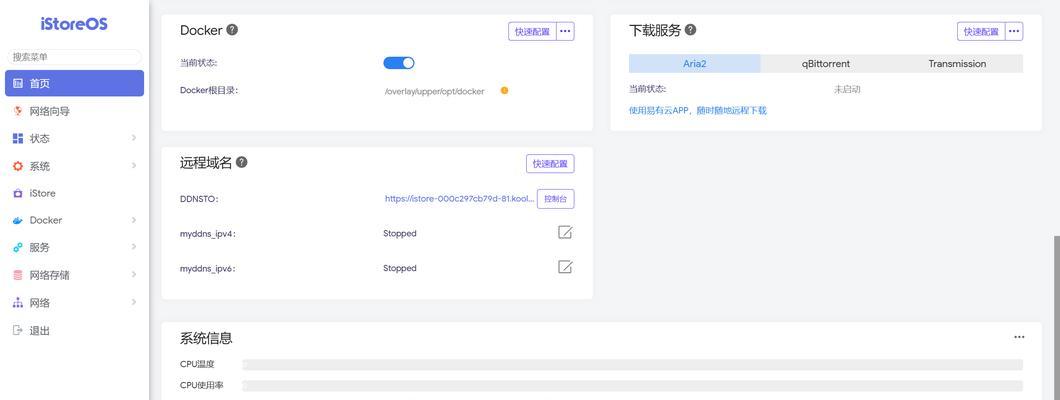Click the /overlay/upper/opt/docker path text

[434, 91]
